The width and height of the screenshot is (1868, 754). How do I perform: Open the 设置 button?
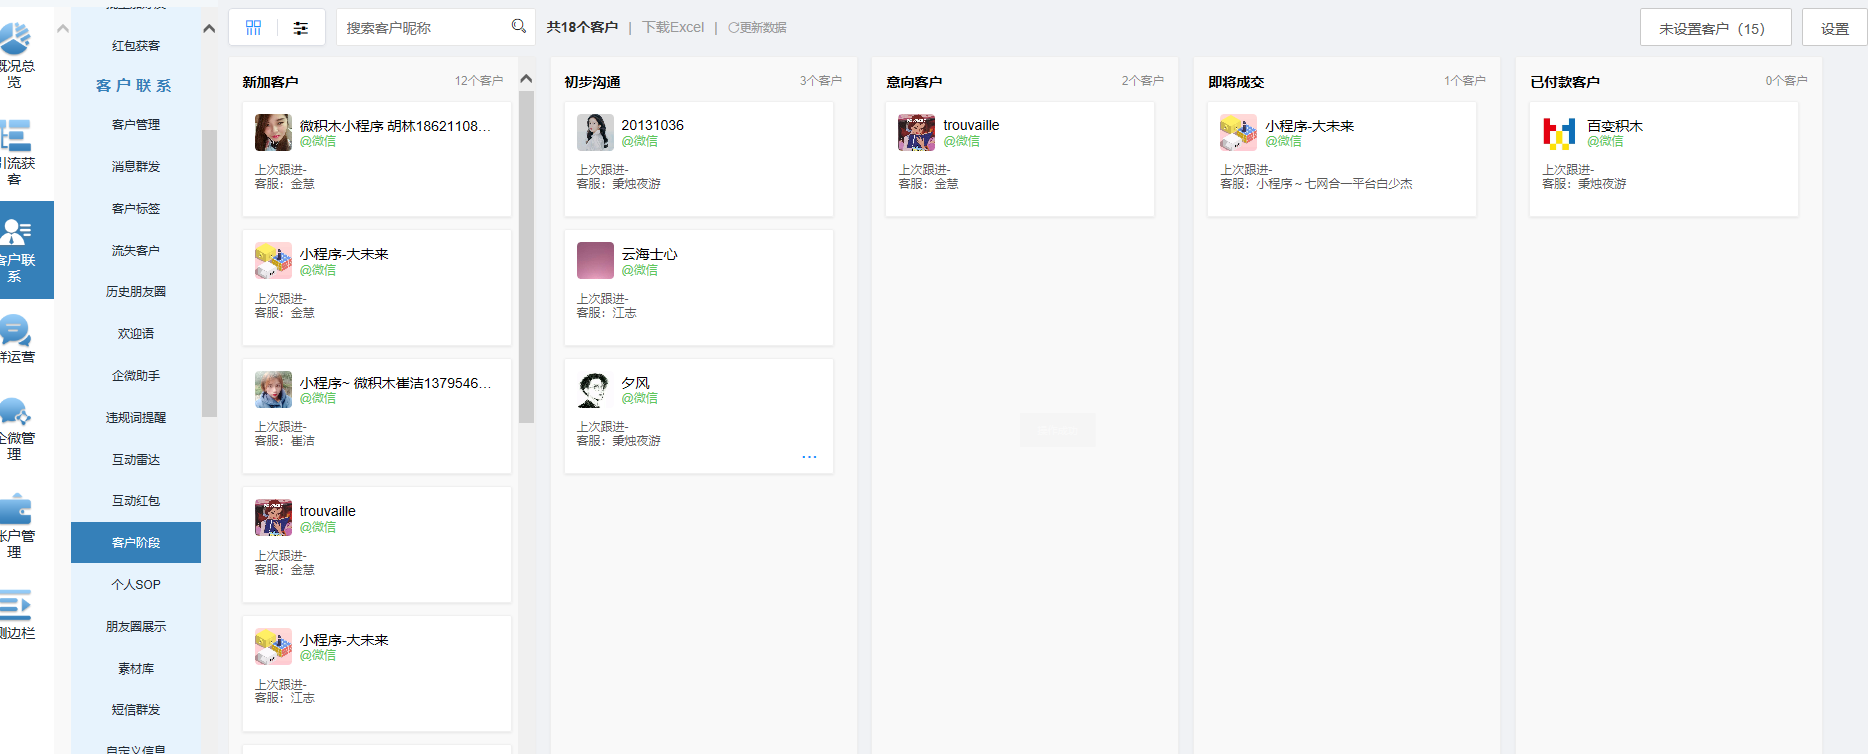coord(1834,28)
